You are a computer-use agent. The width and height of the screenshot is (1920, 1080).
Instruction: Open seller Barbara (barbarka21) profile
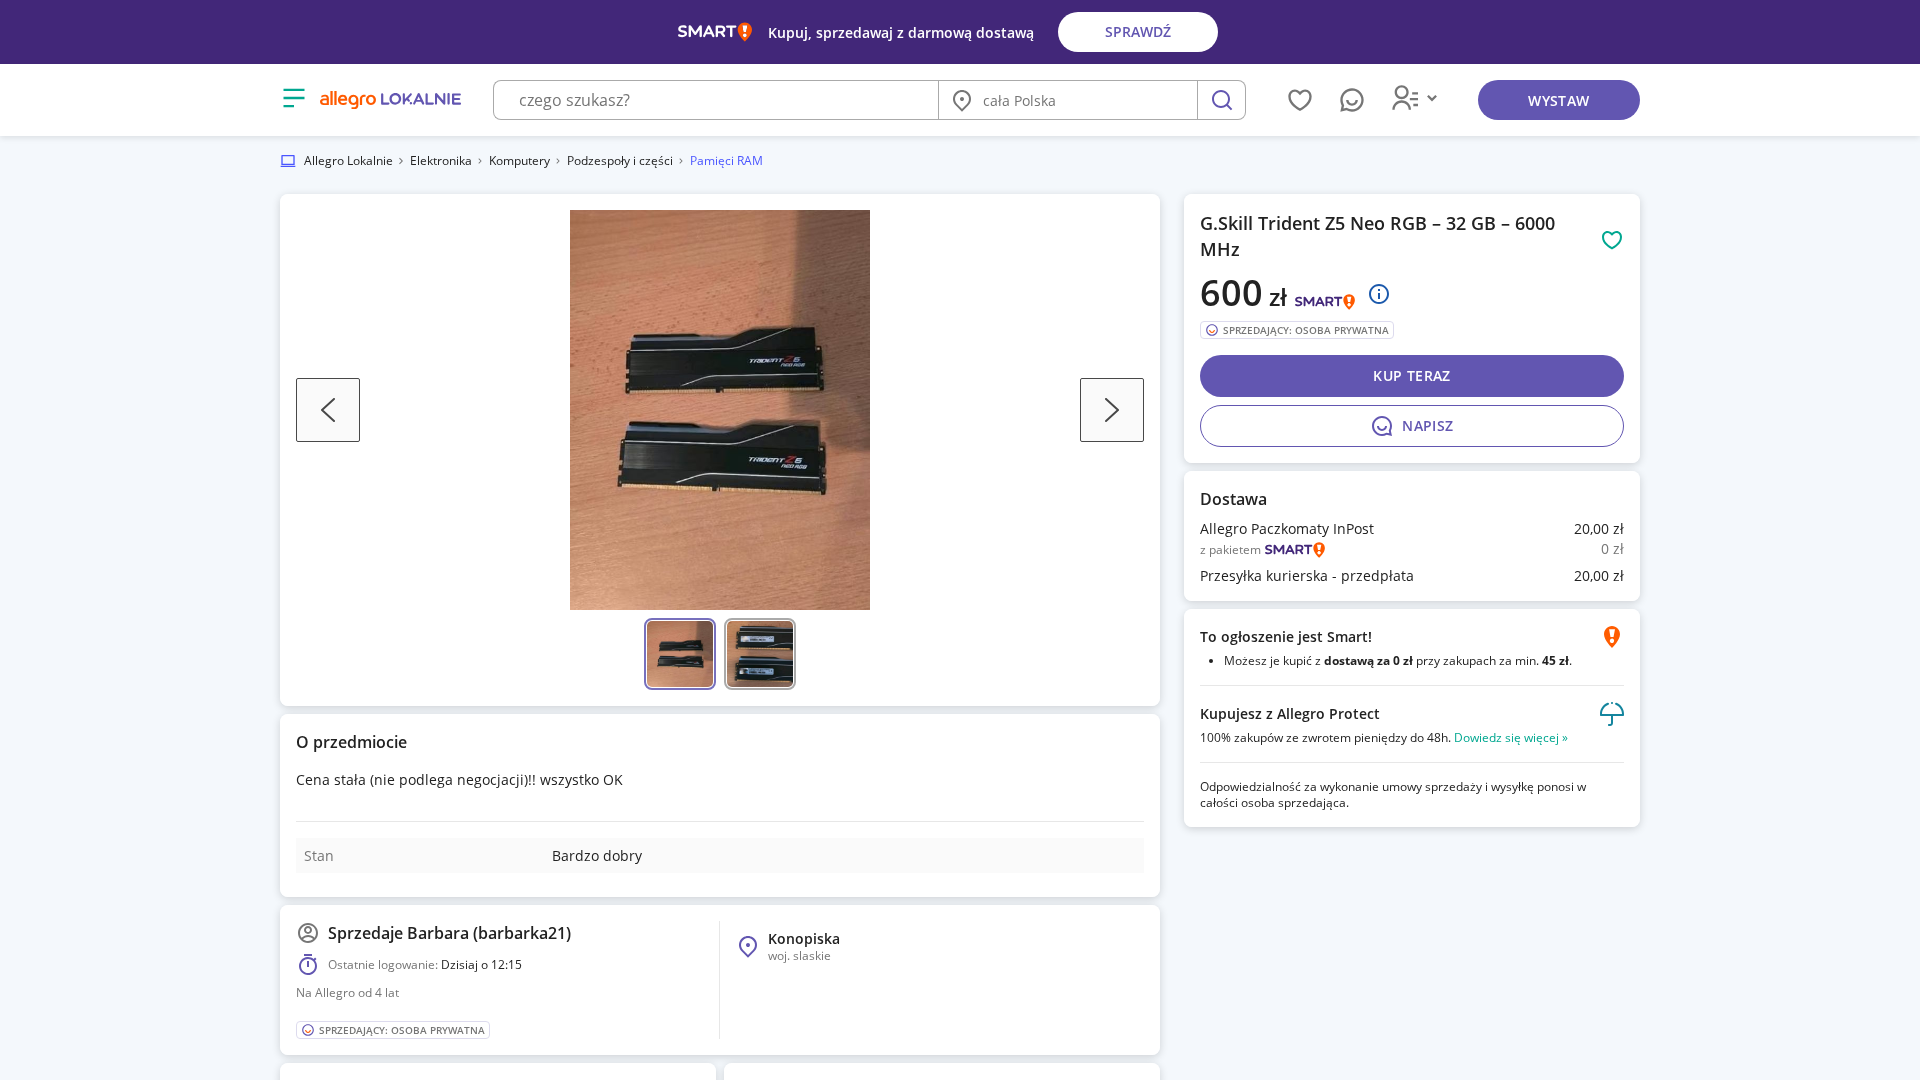(x=449, y=933)
